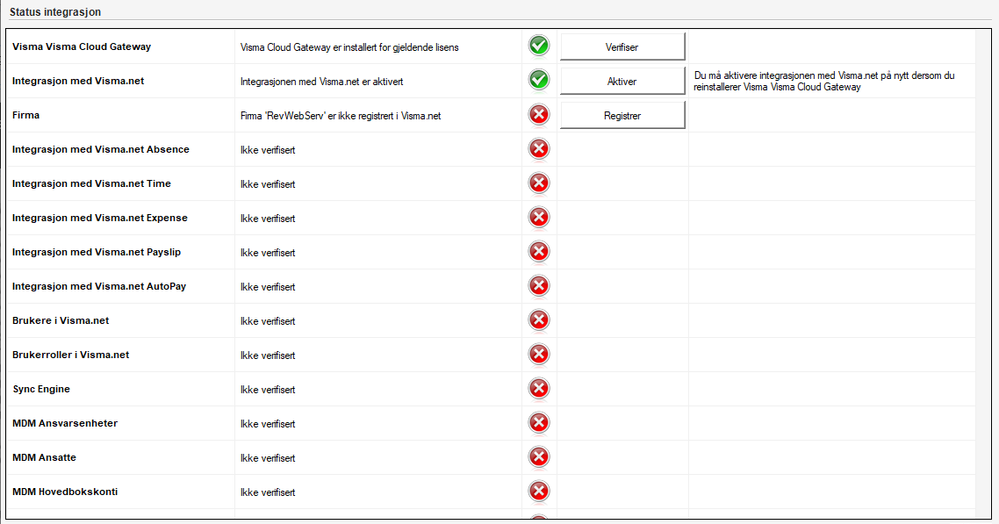Click red status icon for Visma.net Time
This screenshot has height=524, width=999.
[x=539, y=184]
